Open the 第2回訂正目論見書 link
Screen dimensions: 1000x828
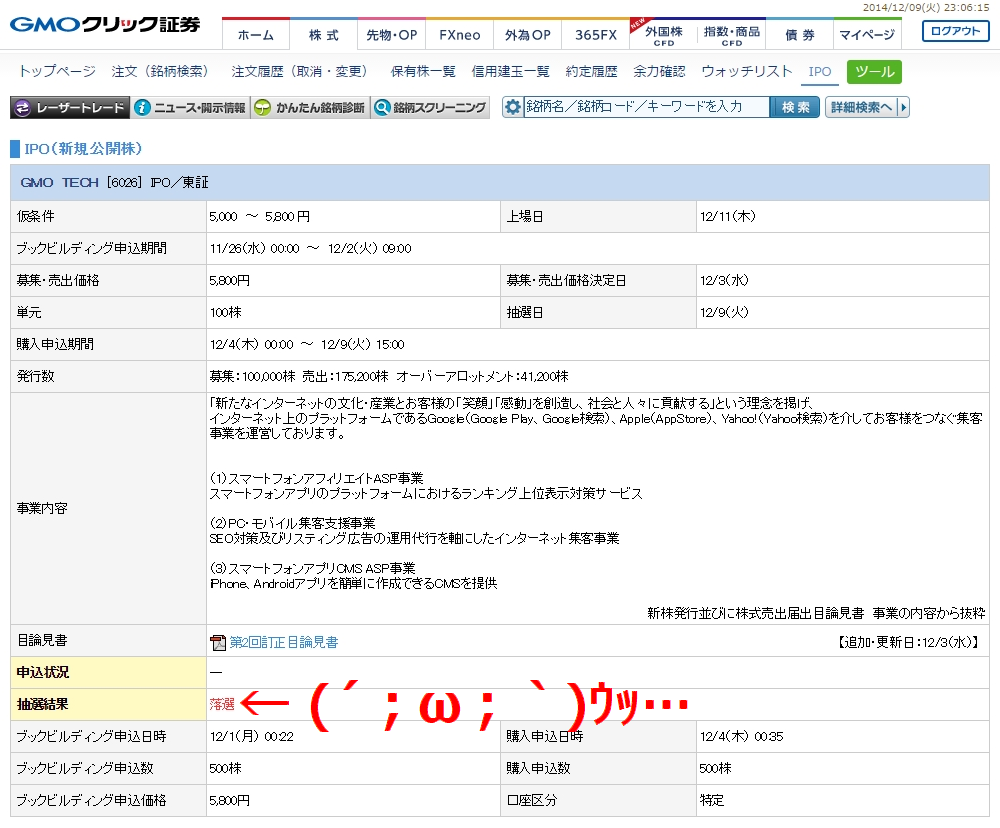click(x=284, y=642)
